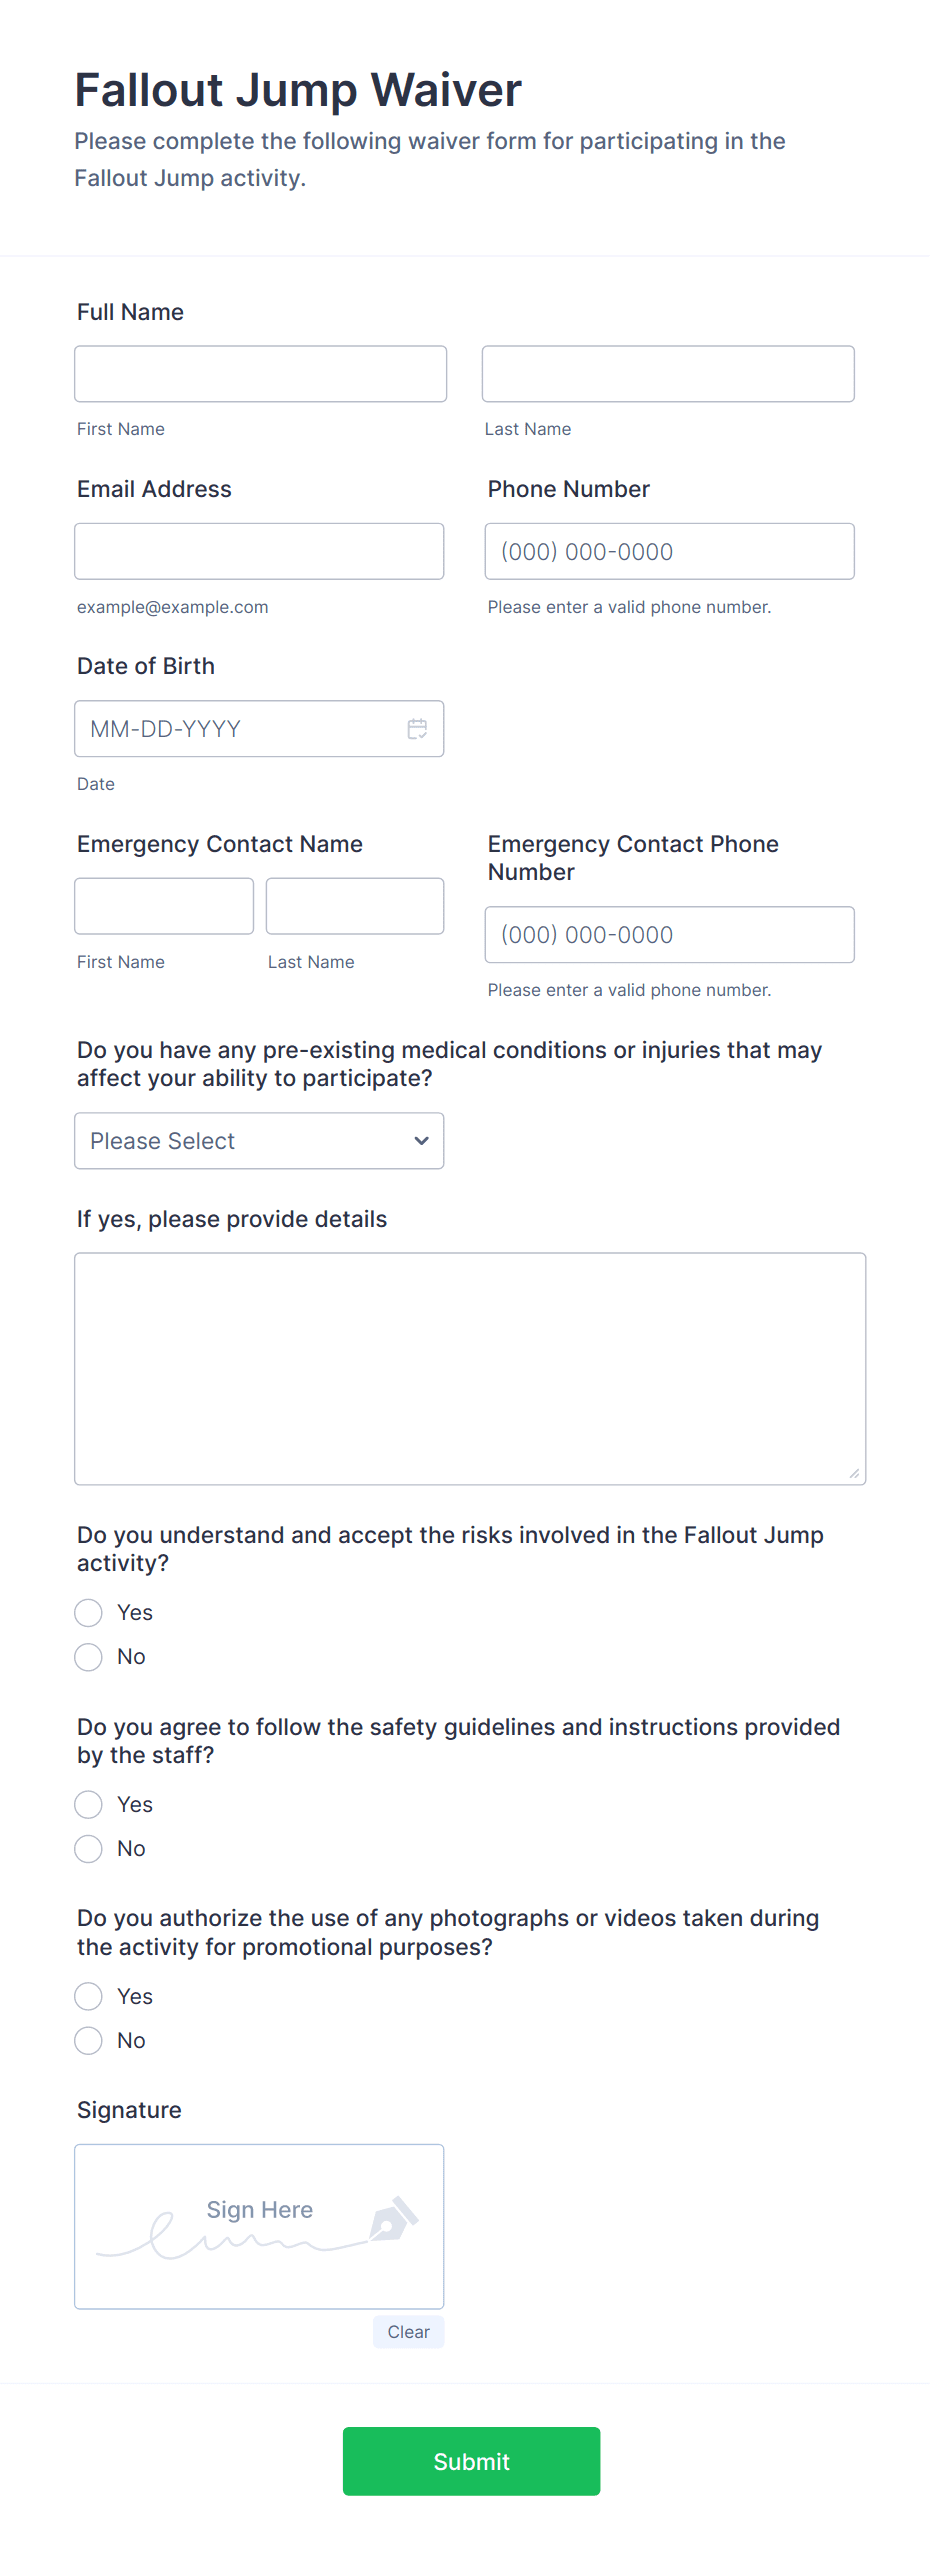This screenshot has width=930, height=2552.
Task: Focus the Emergency Contact Phone Number field
Action: coord(668,934)
